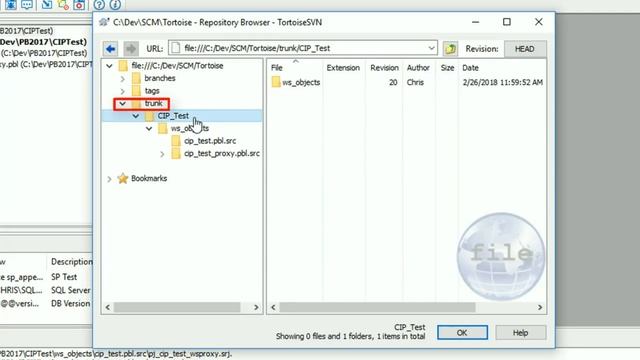Collapse the repository root node
The image size is (640, 360).
(x=109, y=66)
